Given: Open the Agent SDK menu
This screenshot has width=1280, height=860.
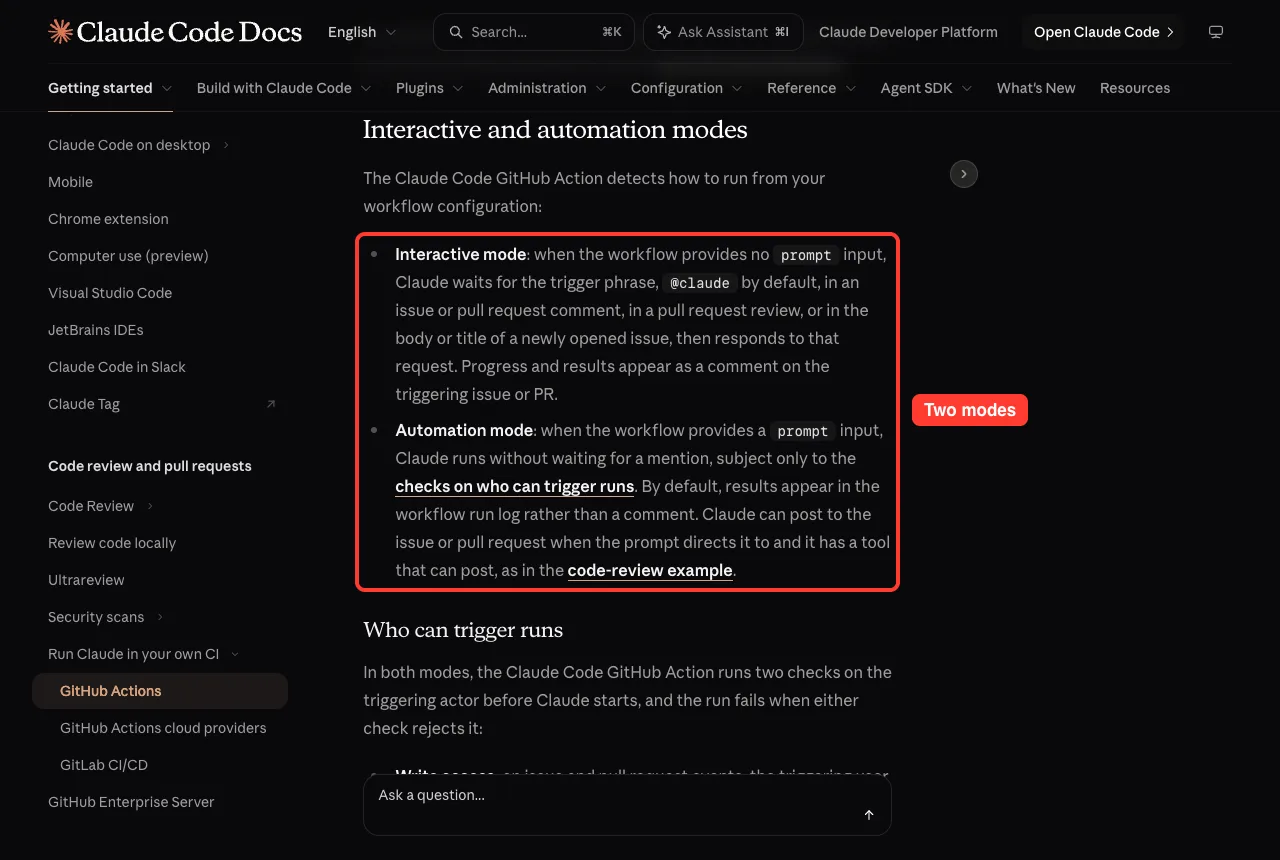Looking at the screenshot, I should 927,88.
